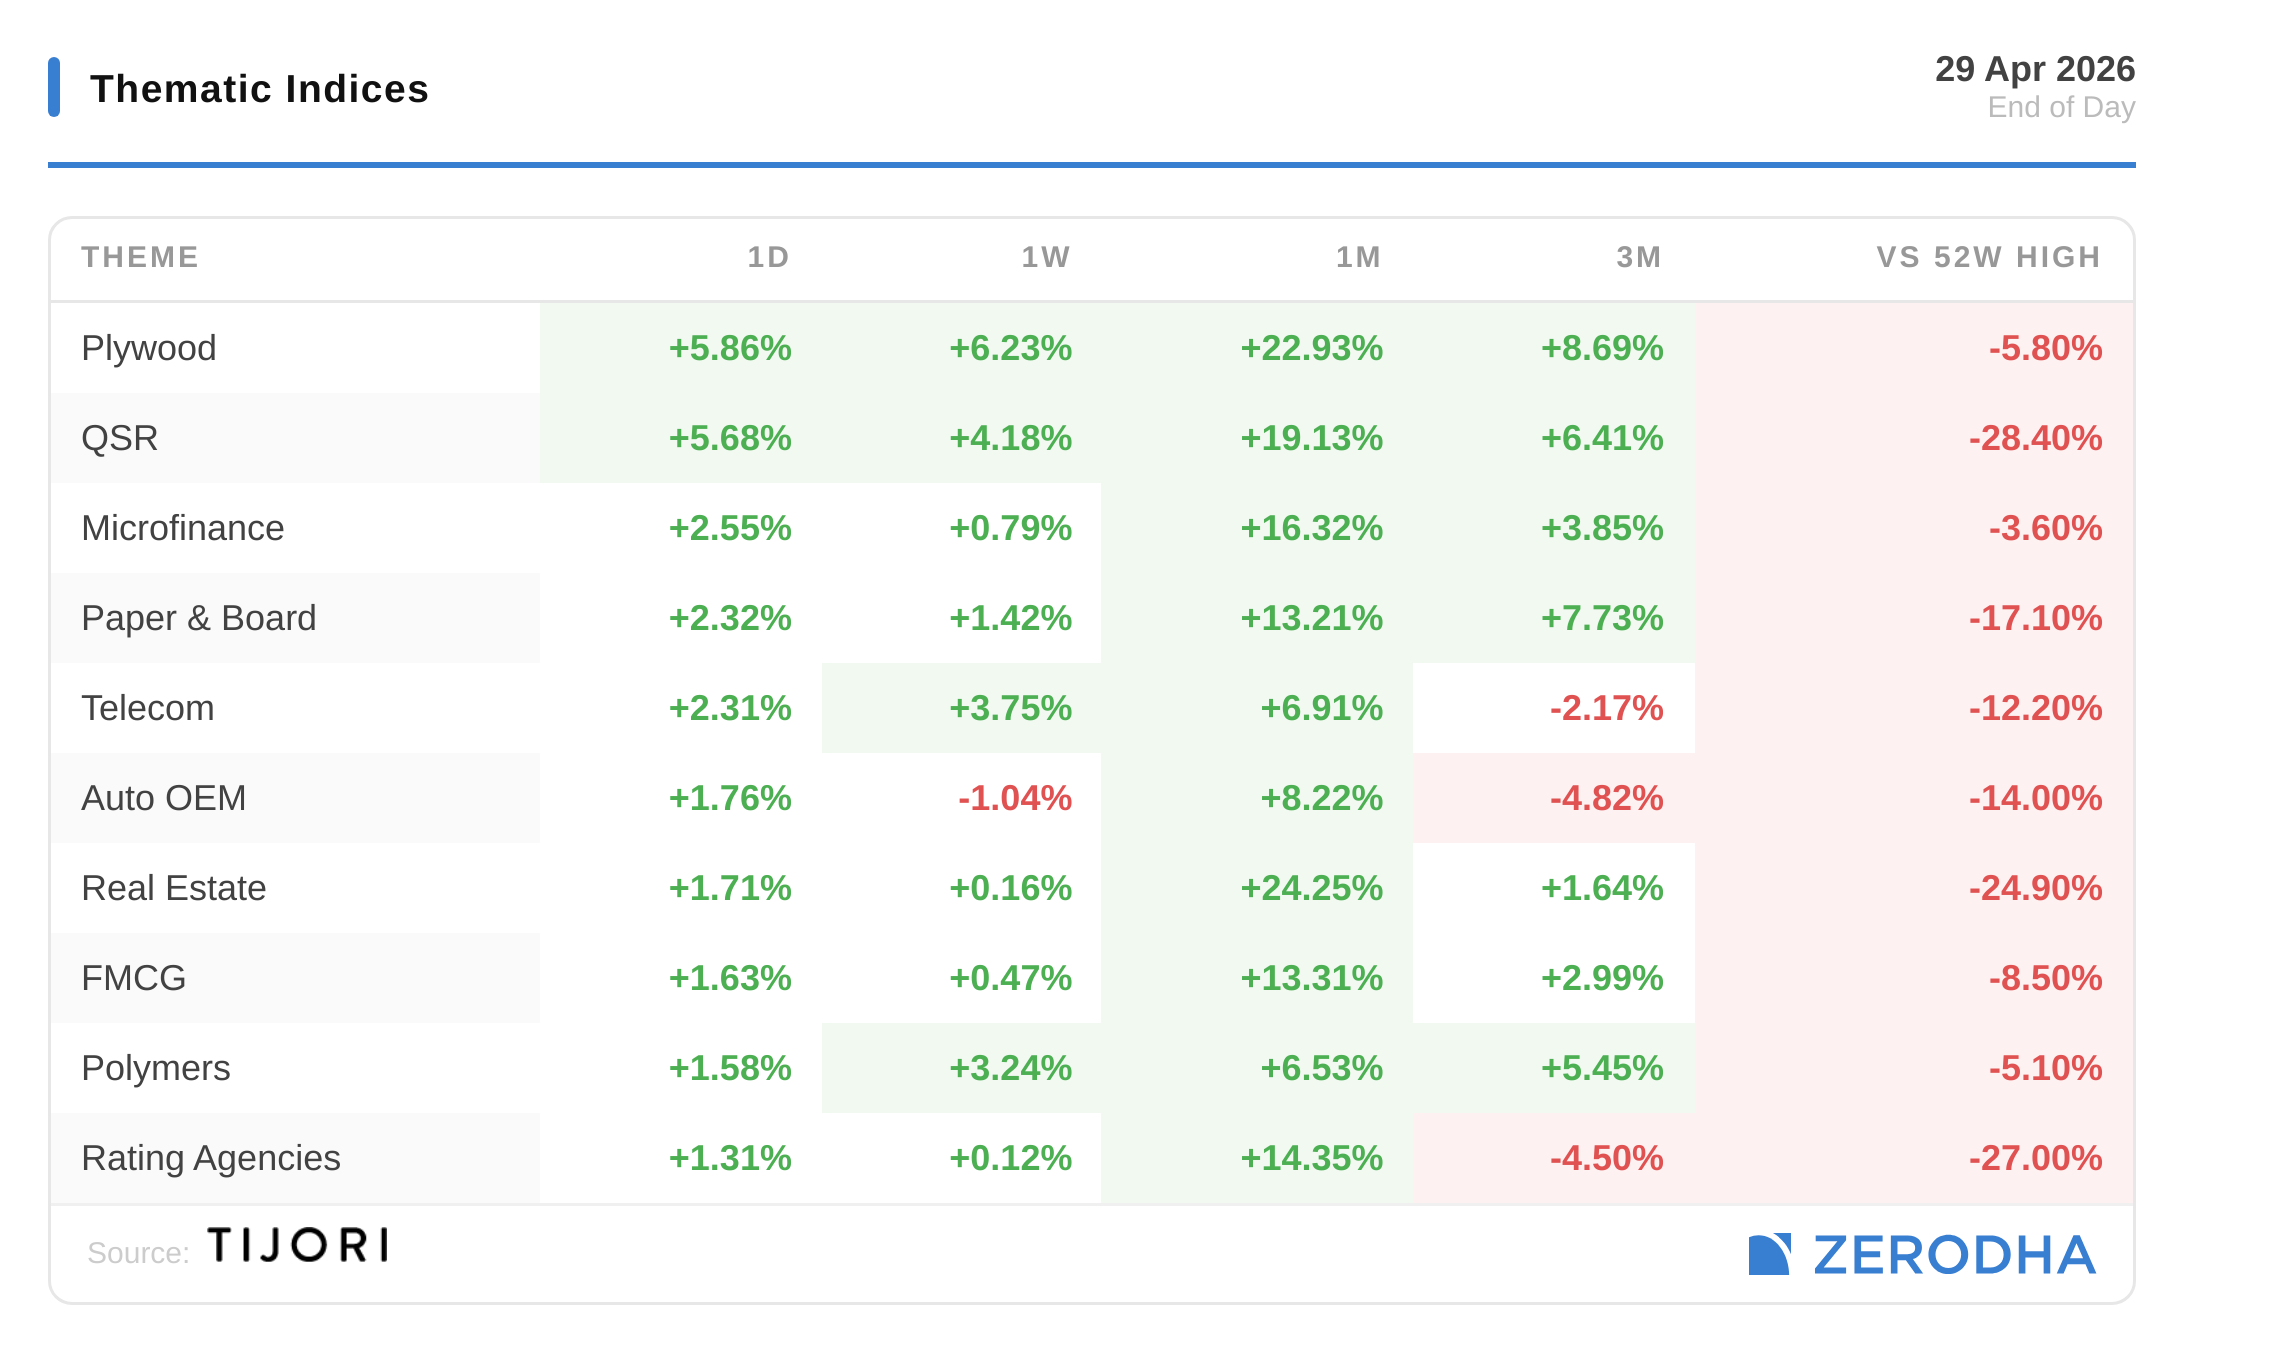The image size is (2280, 1365).
Task: Select the Paper & Board theme
Action: (x=199, y=618)
